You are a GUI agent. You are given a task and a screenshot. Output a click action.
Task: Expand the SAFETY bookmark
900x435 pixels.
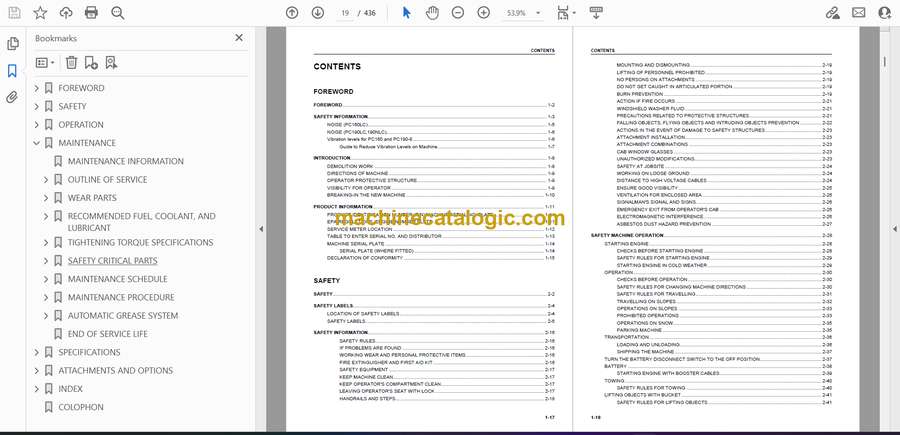(x=37, y=107)
